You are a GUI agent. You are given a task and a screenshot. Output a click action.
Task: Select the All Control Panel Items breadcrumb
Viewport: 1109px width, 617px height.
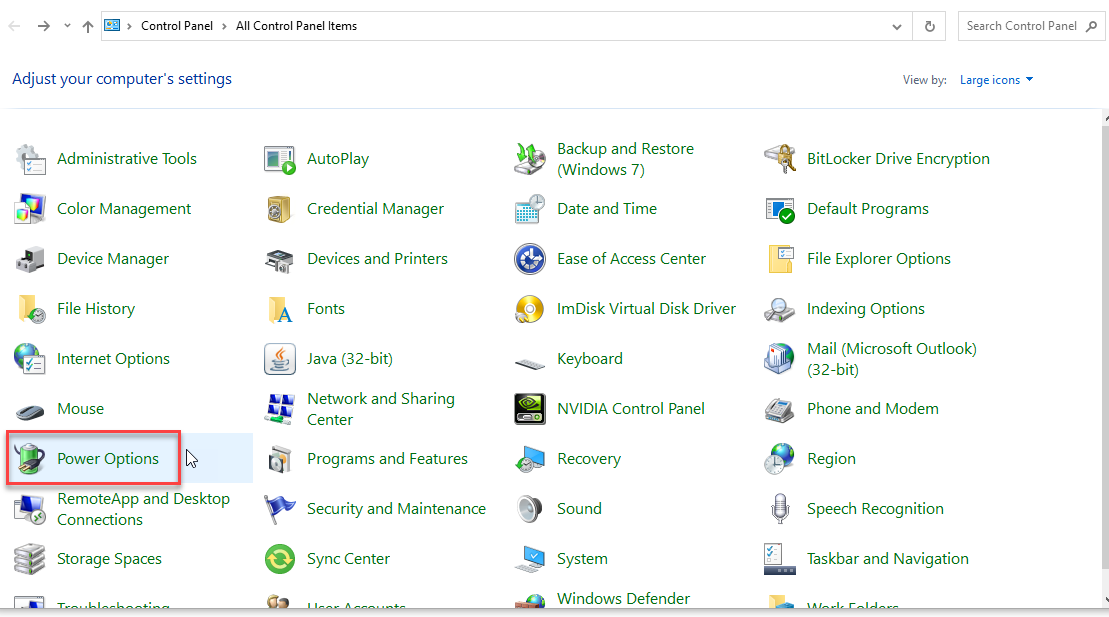pos(296,26)
